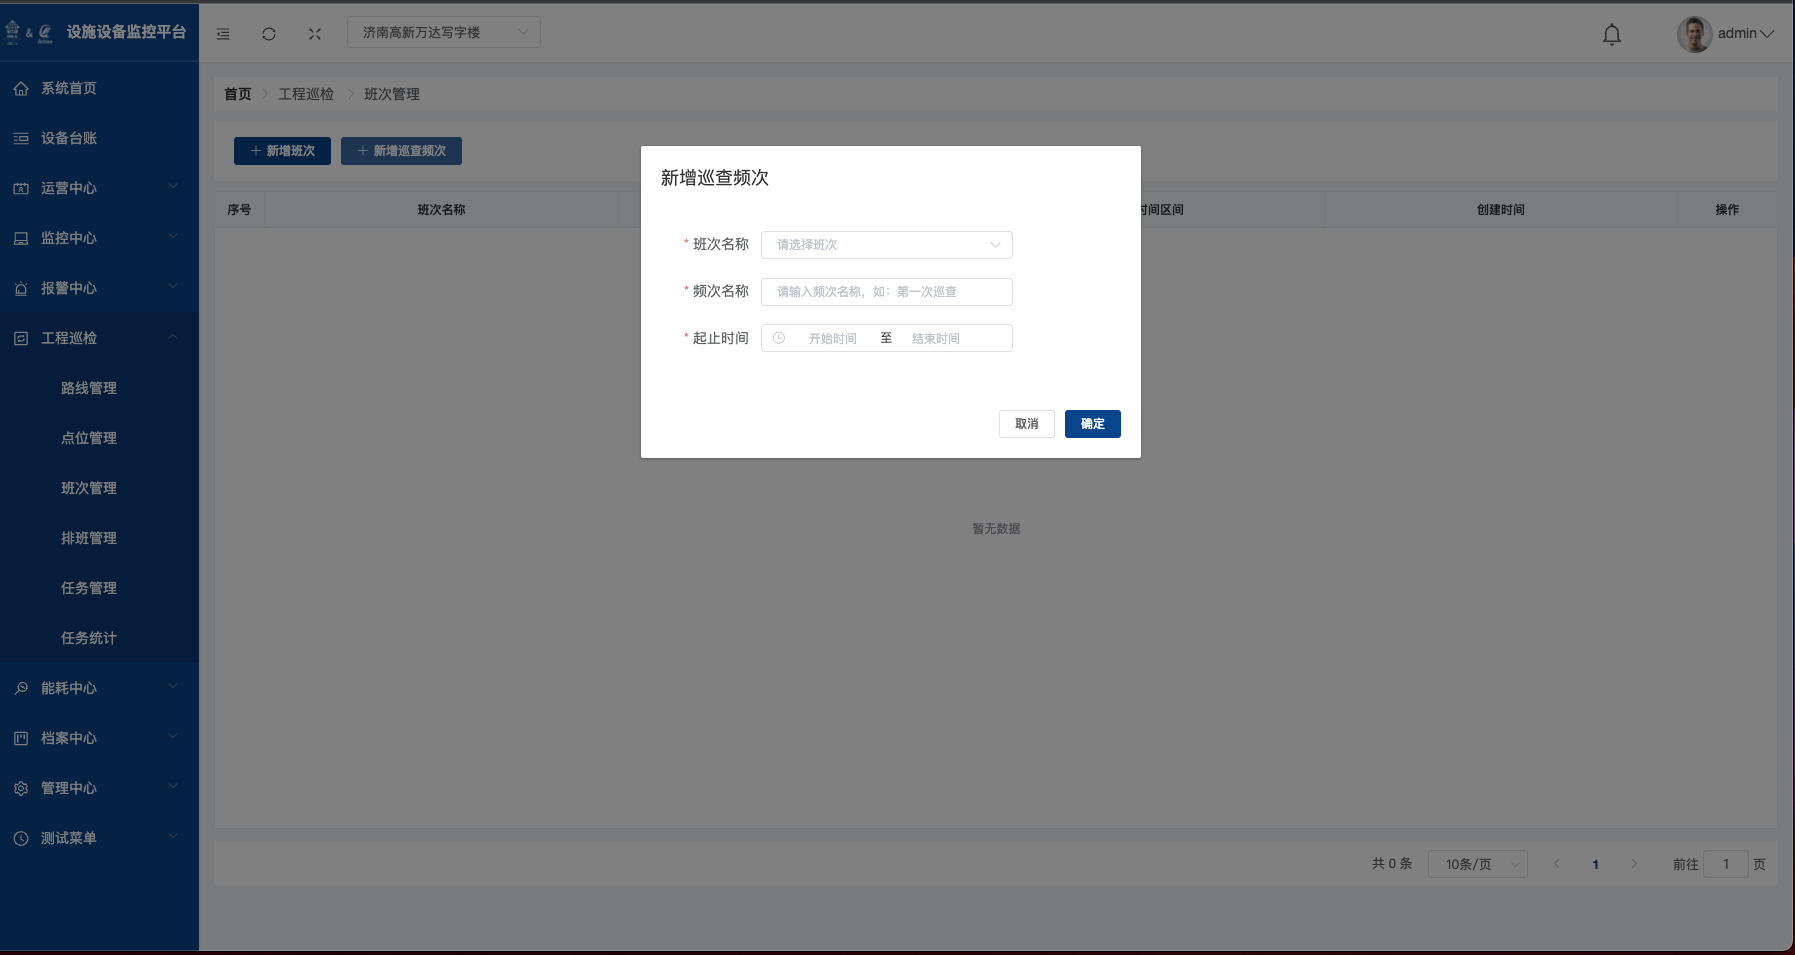Viewport: 1795px width, 955px height.
Task: Open 路线管理 in the sidebar
Action: coord(89,388)
